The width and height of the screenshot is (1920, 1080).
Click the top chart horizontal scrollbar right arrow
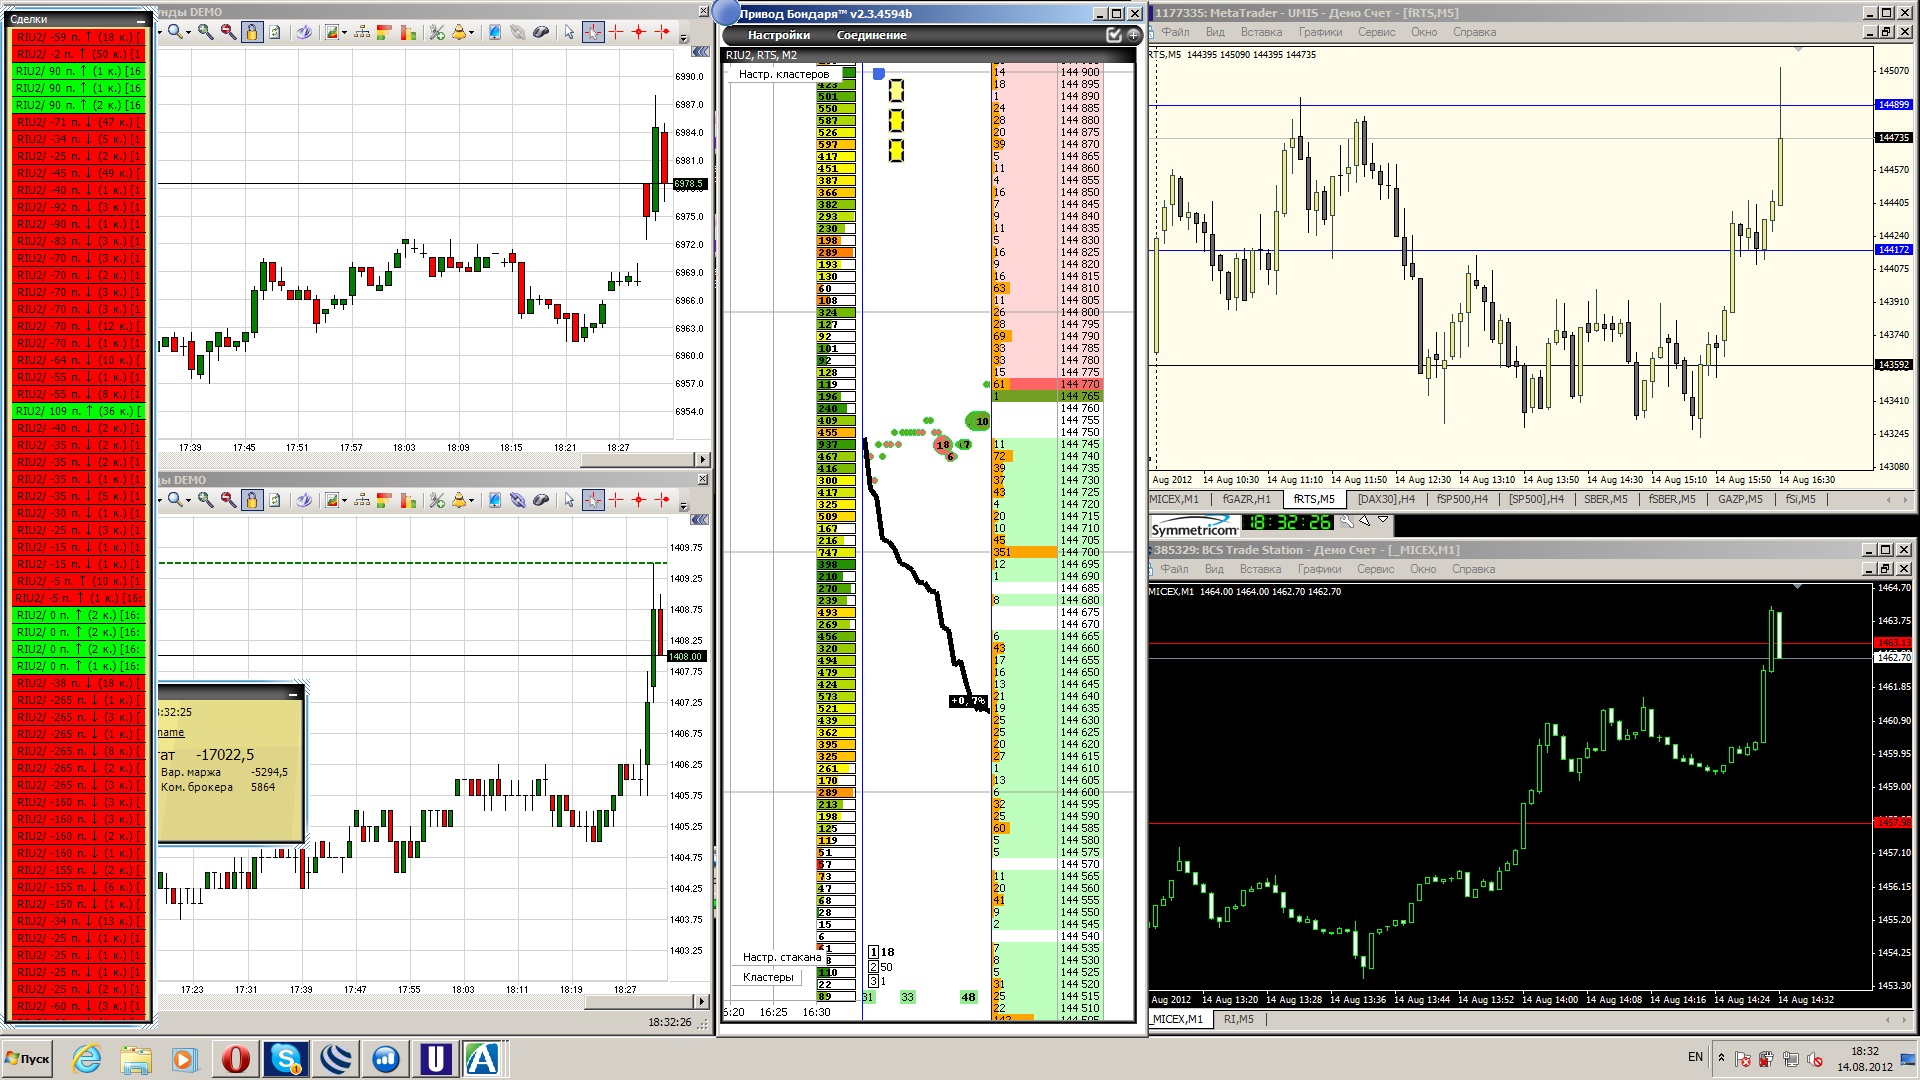pos(702,459)
